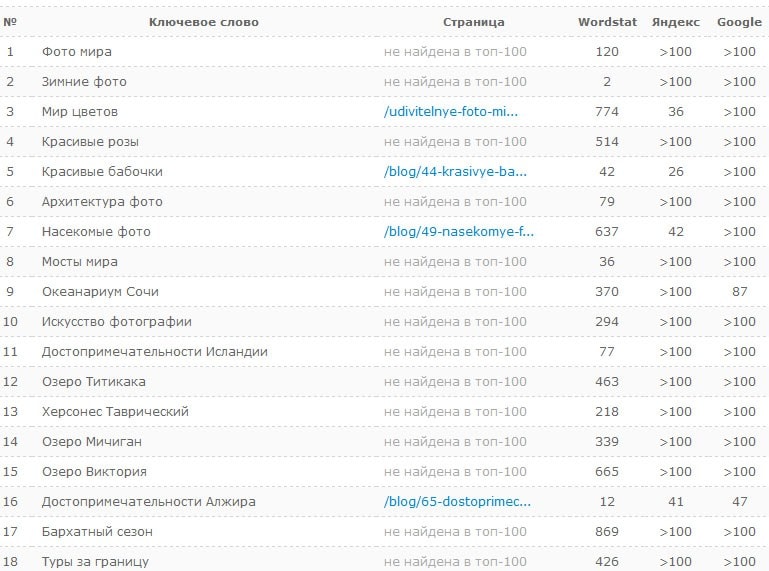Select the keyword Озеро Титикака
The image size is (769, 571).
(94, 382)
